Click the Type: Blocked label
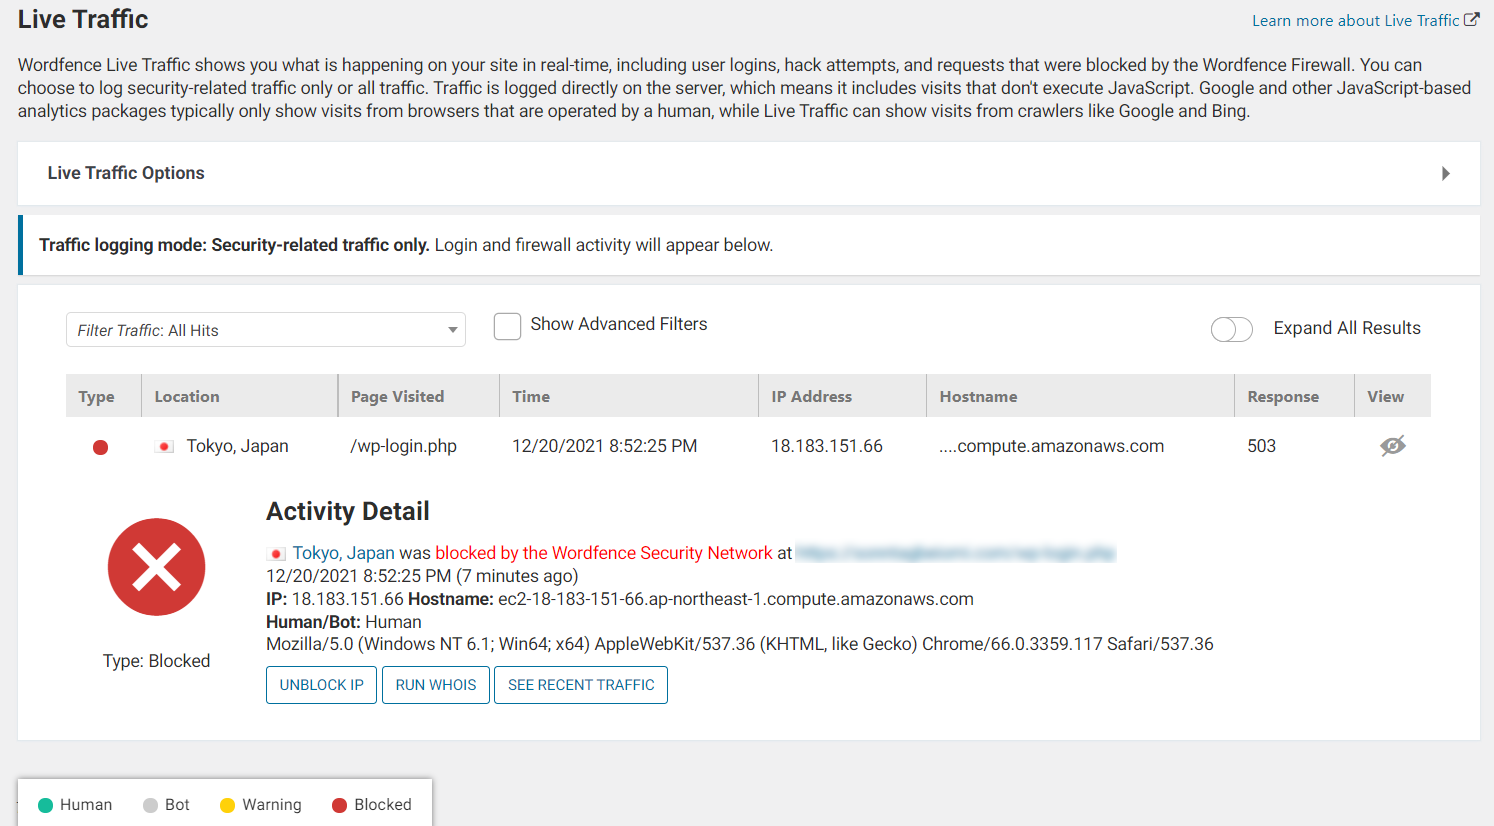Image resolution: width=1494 pixels, height=826 pixels. 156,661
